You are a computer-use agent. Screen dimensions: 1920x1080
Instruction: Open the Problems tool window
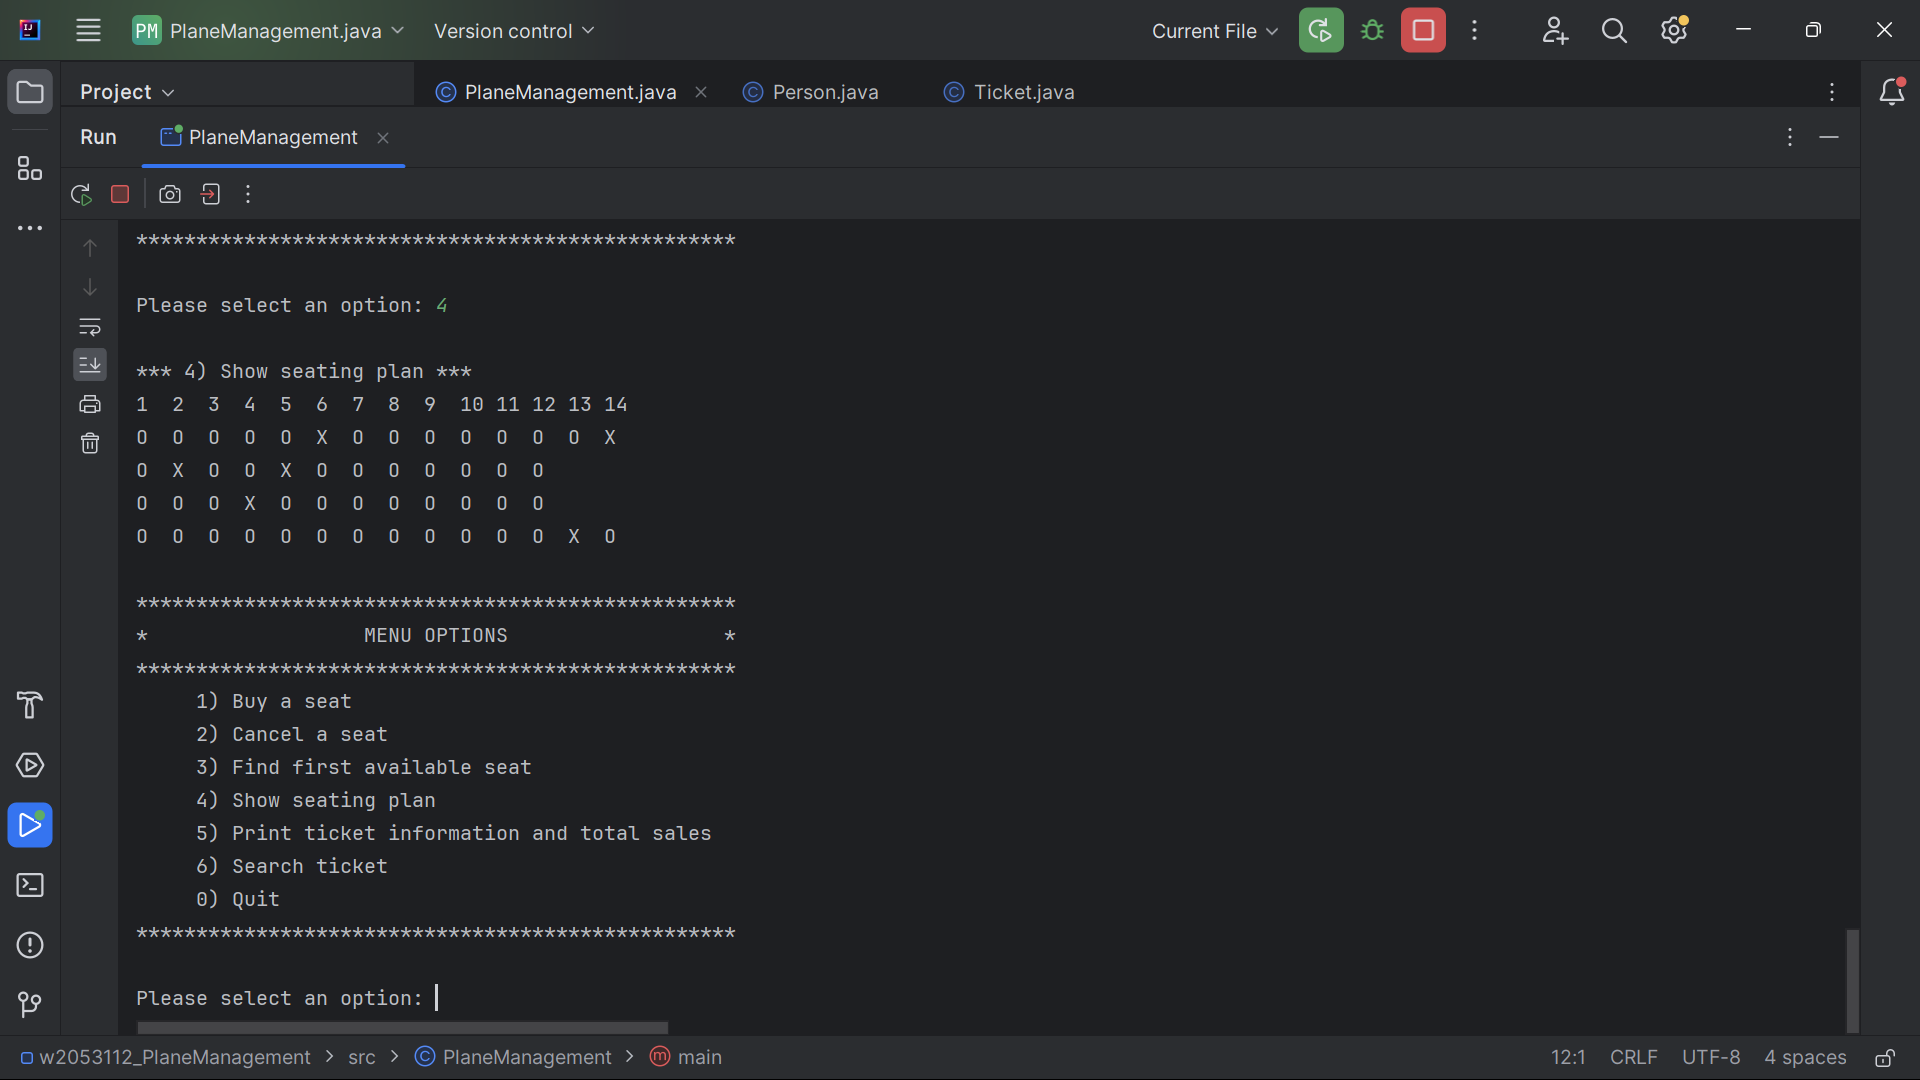pos(30,945)
